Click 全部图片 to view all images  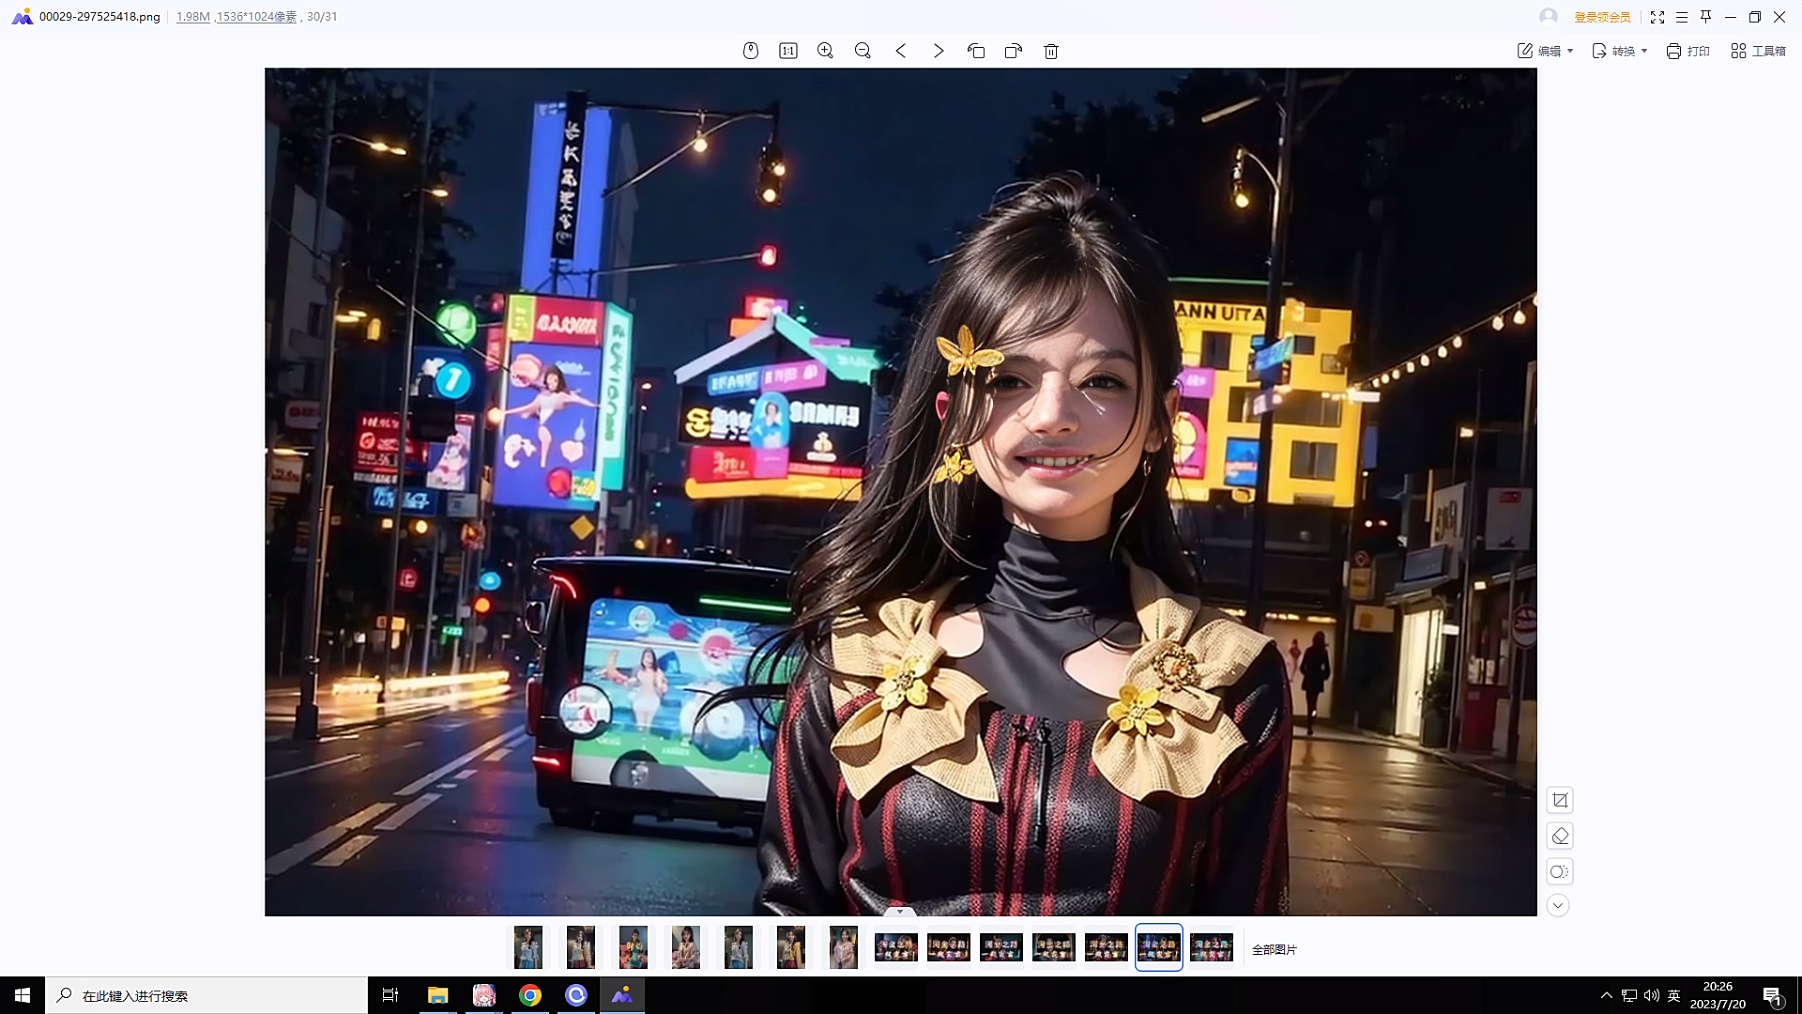point(1274,950)
